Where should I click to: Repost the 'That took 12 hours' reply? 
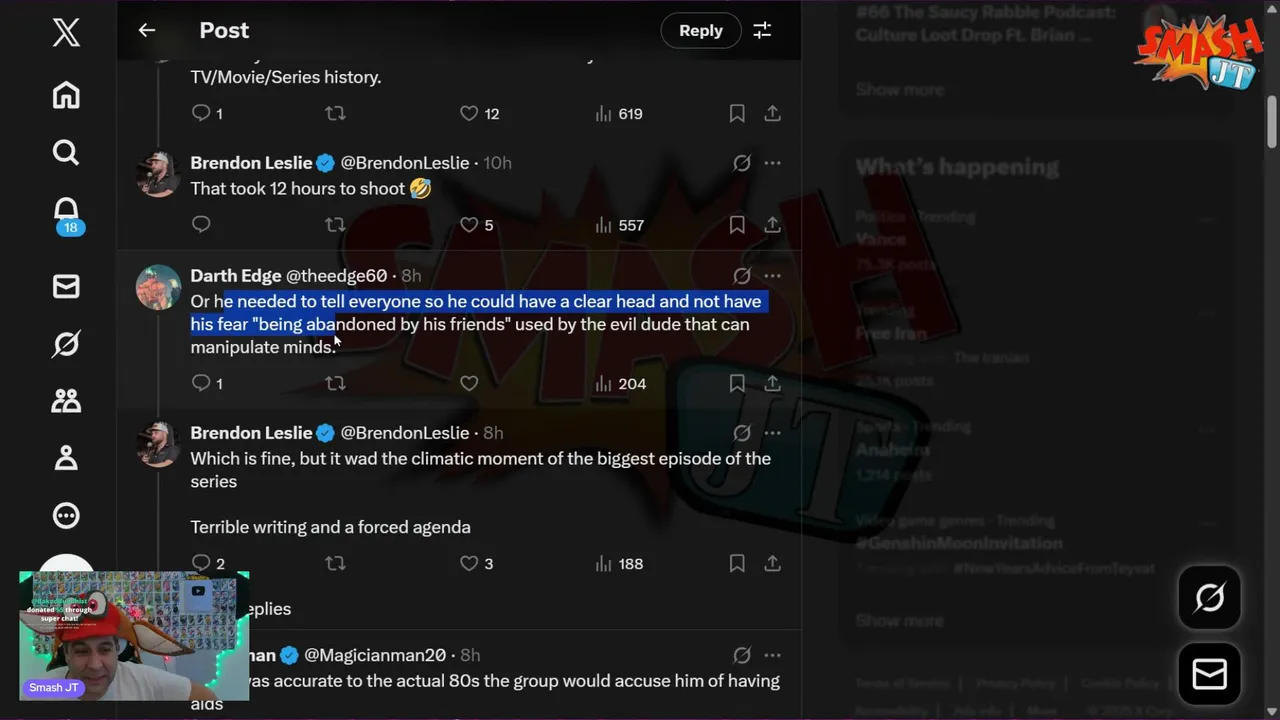[x=335, y=225]
